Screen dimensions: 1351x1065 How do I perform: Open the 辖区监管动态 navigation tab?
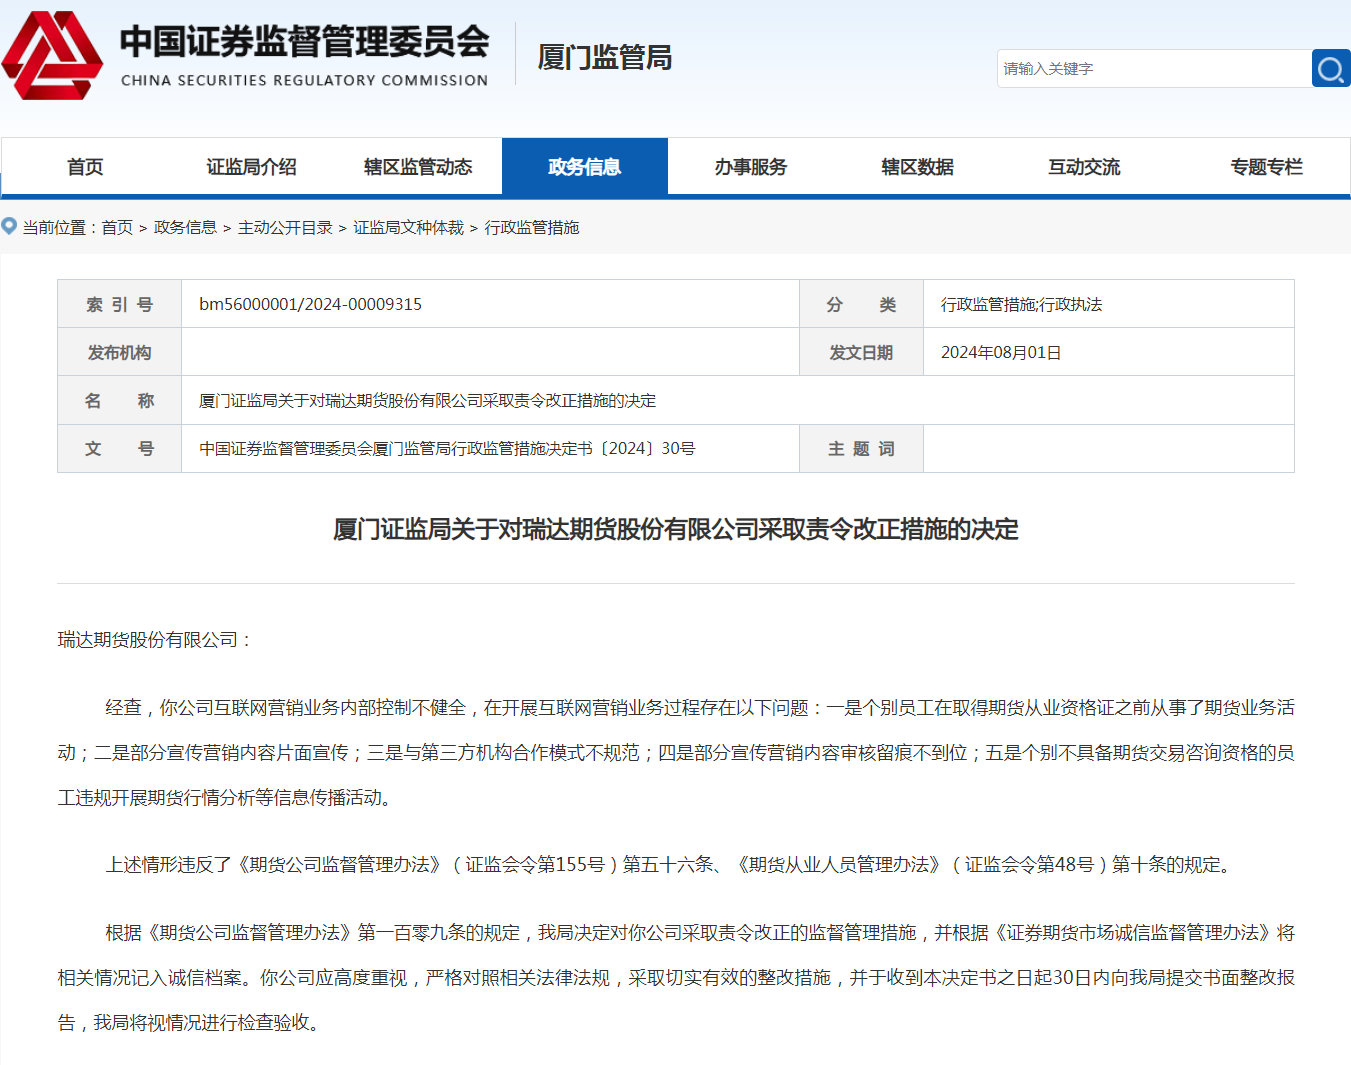pyautogui.click(x=418, y=167)
